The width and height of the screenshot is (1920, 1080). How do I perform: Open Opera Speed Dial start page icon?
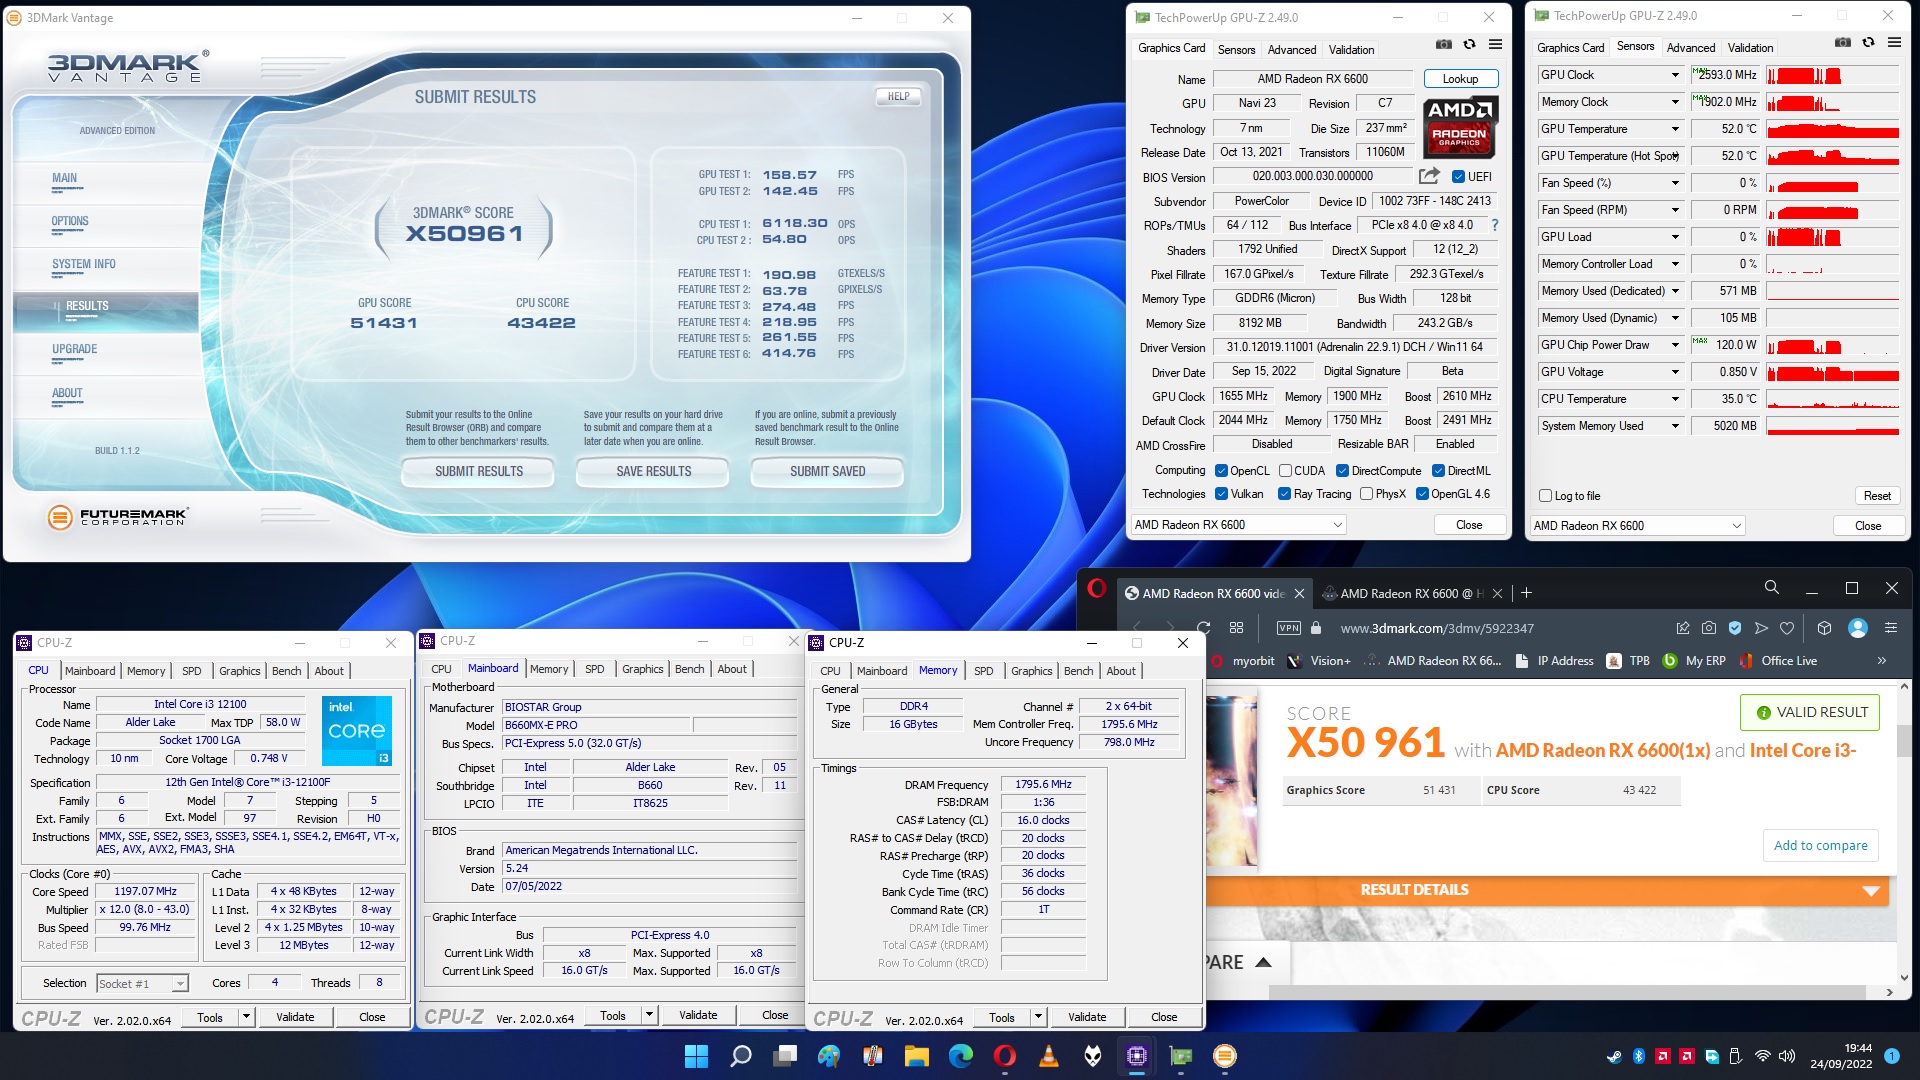1237,628
